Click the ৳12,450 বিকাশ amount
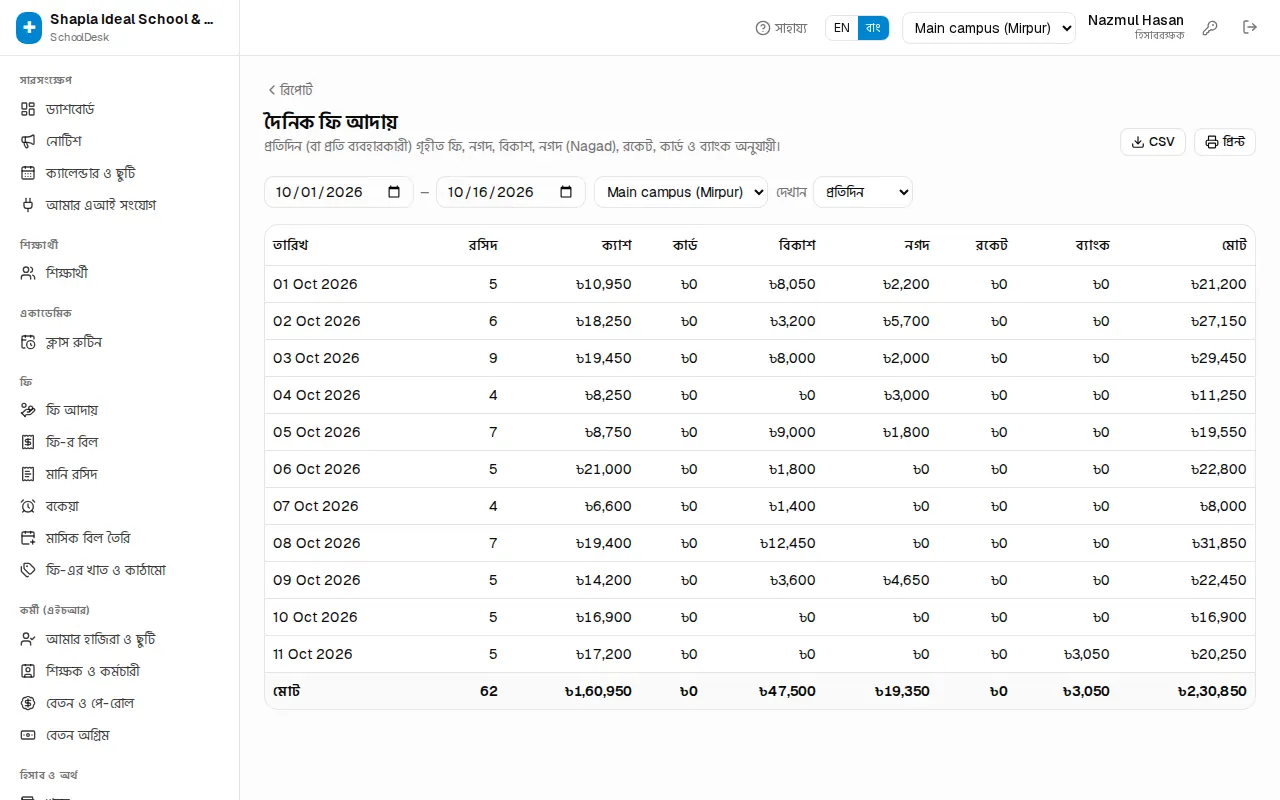Viewport: 1280px width, 800px height. [787, 543]
